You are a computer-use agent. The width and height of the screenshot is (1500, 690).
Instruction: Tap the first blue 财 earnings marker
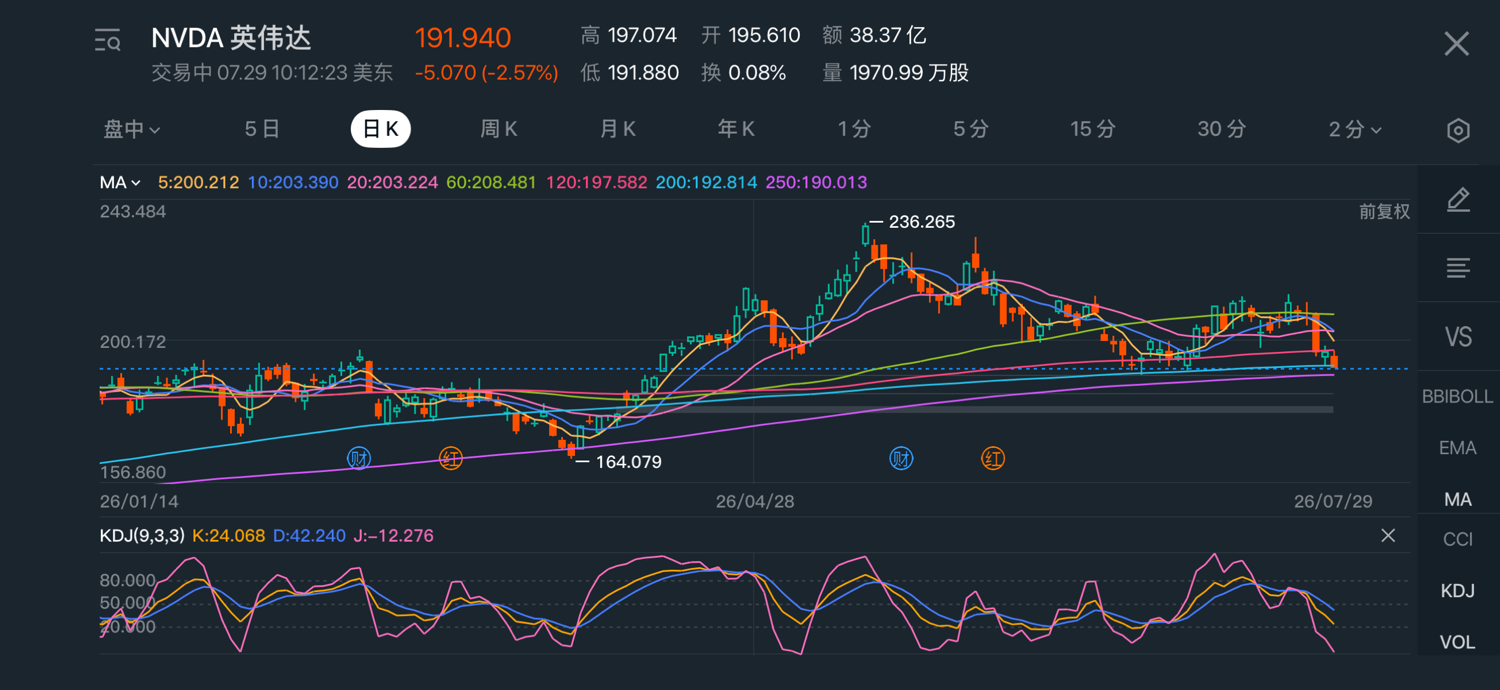pyautogui.click(x=359, y=459)
